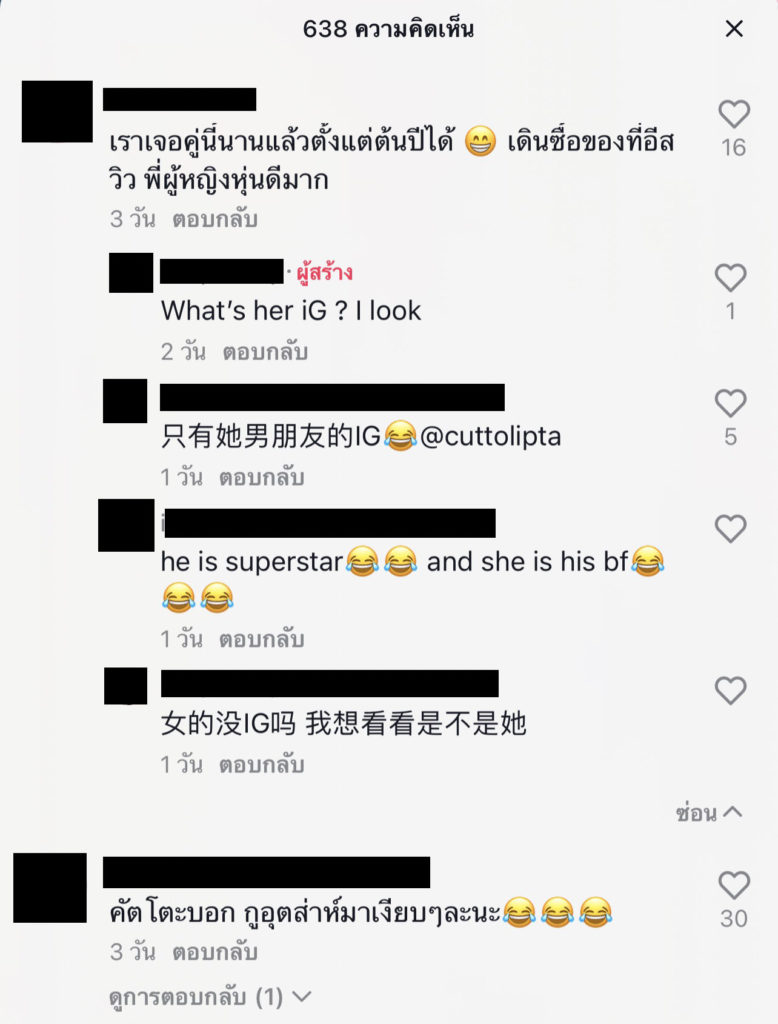Viewport: 778px width, 1024px height.
Task: Reply (ตอบกลับ) to the "女的没IG吗" comment
Action: pyautogui.click(x=261, y=765)
